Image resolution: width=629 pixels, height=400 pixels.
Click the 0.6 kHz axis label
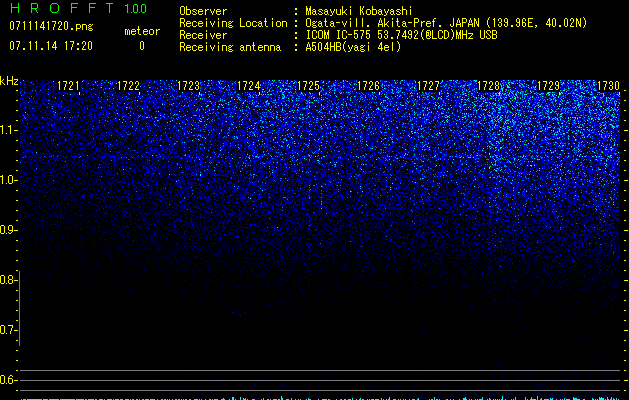7,380
